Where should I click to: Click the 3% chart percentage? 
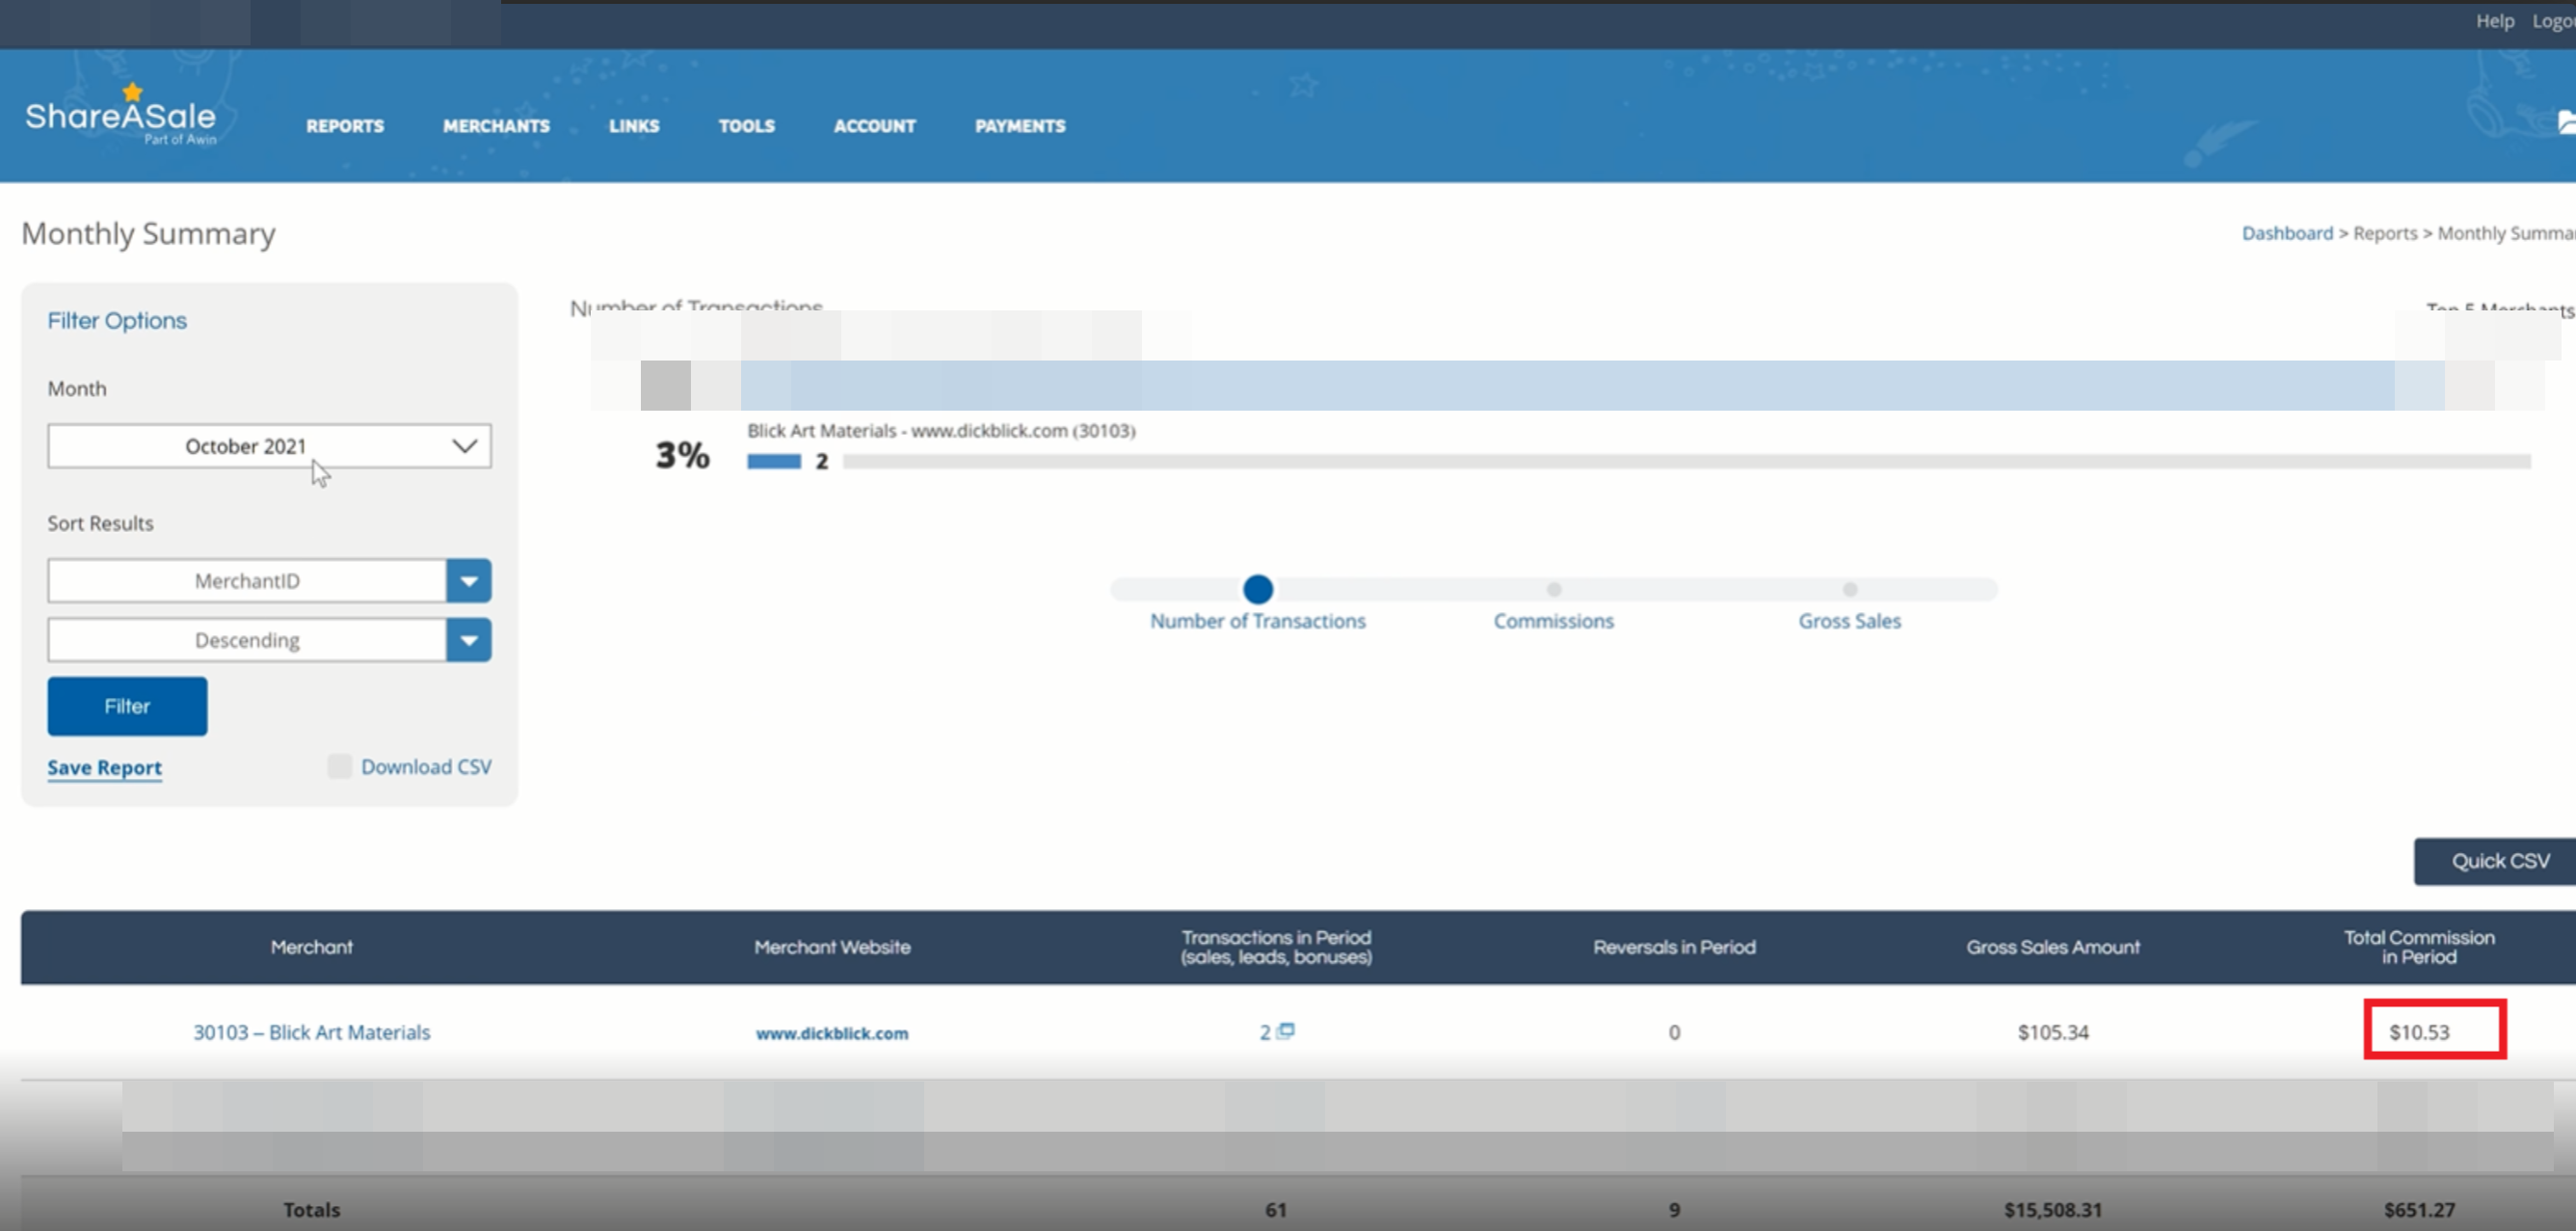682,456
